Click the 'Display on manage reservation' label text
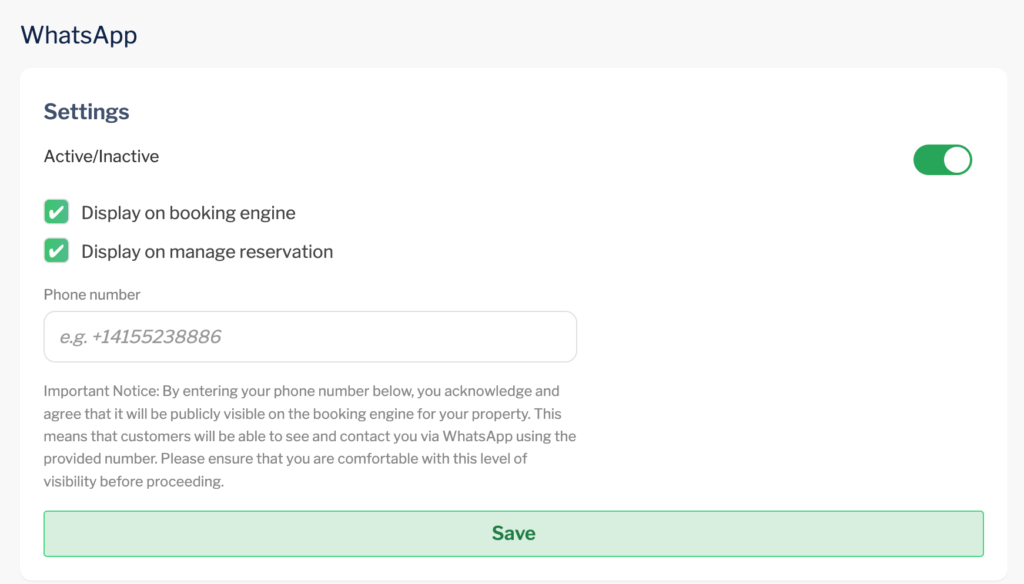The height and width of the screenshot is (584, 1024). (x=207, y=252)
